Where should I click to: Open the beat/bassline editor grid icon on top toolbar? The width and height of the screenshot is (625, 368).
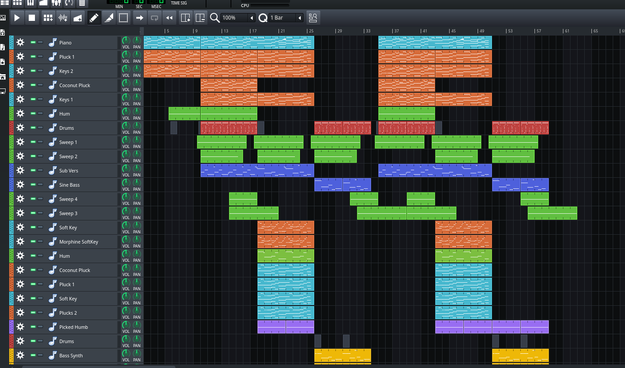point(18,3)
